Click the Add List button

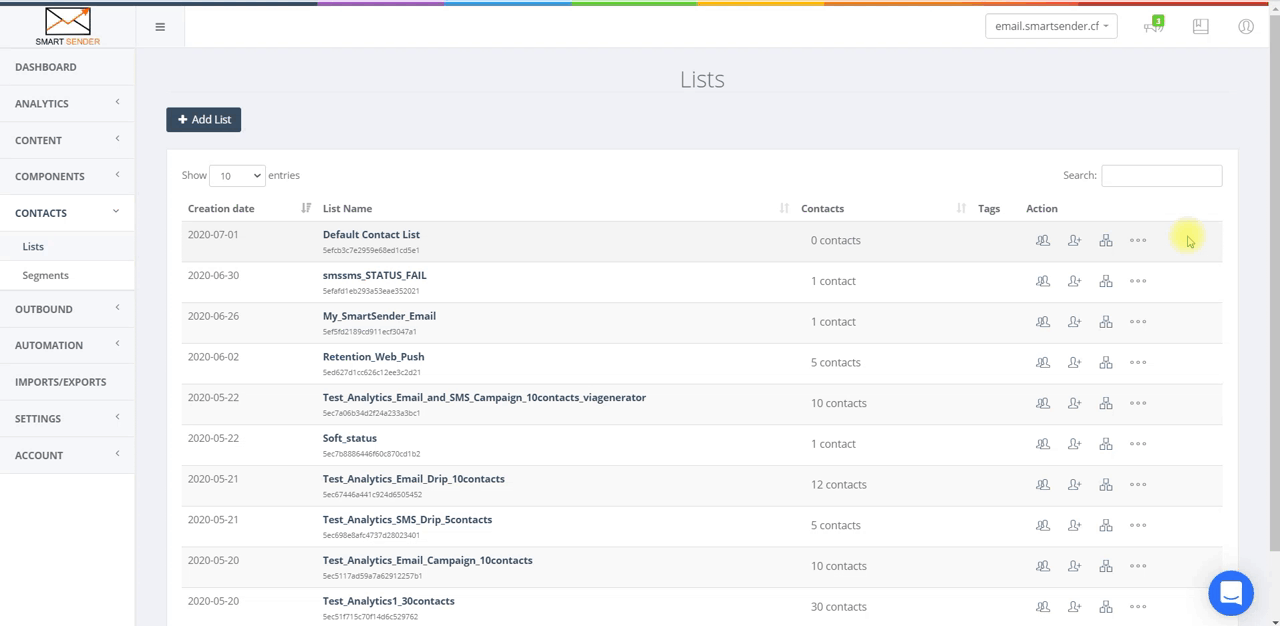click(x=204, y=120)
